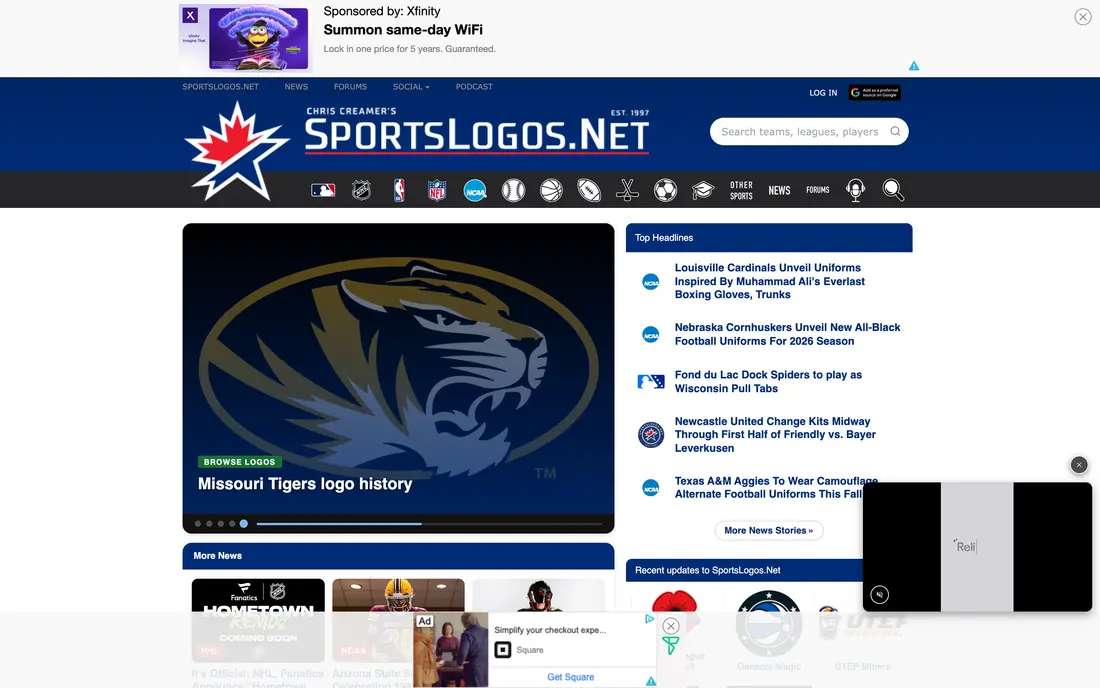Click the NHL Fanatics Hometown Remix thumbnail
1100x688 pixels.
pos(258,620)
